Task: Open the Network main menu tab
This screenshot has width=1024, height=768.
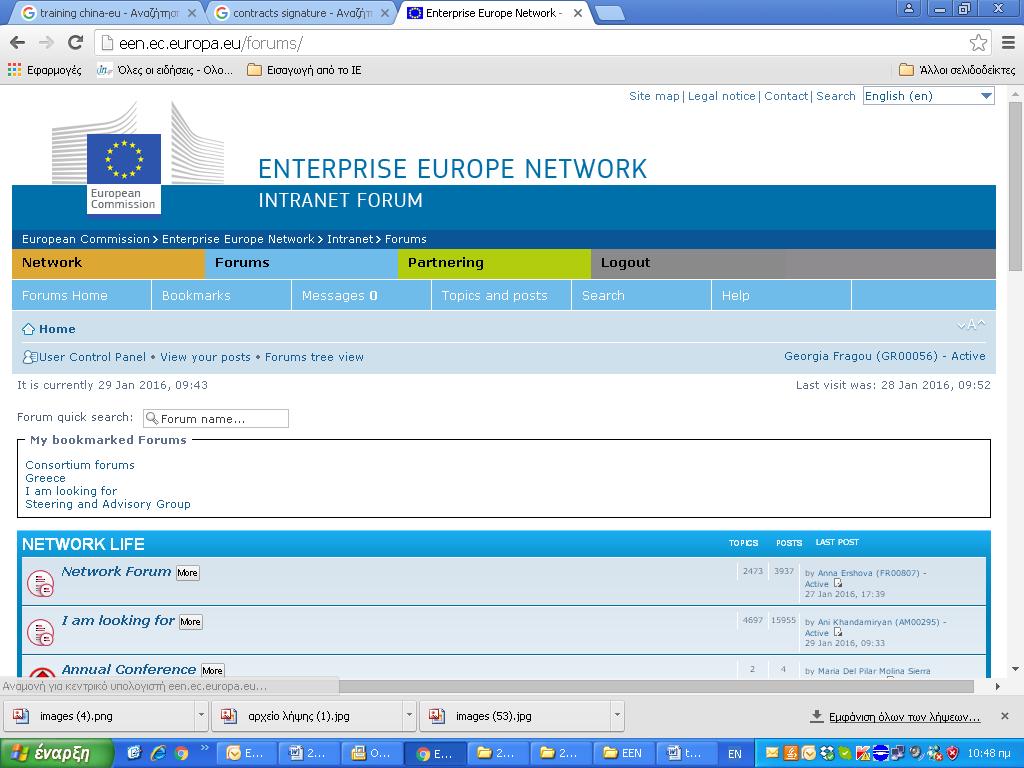Action: [108, 263]
